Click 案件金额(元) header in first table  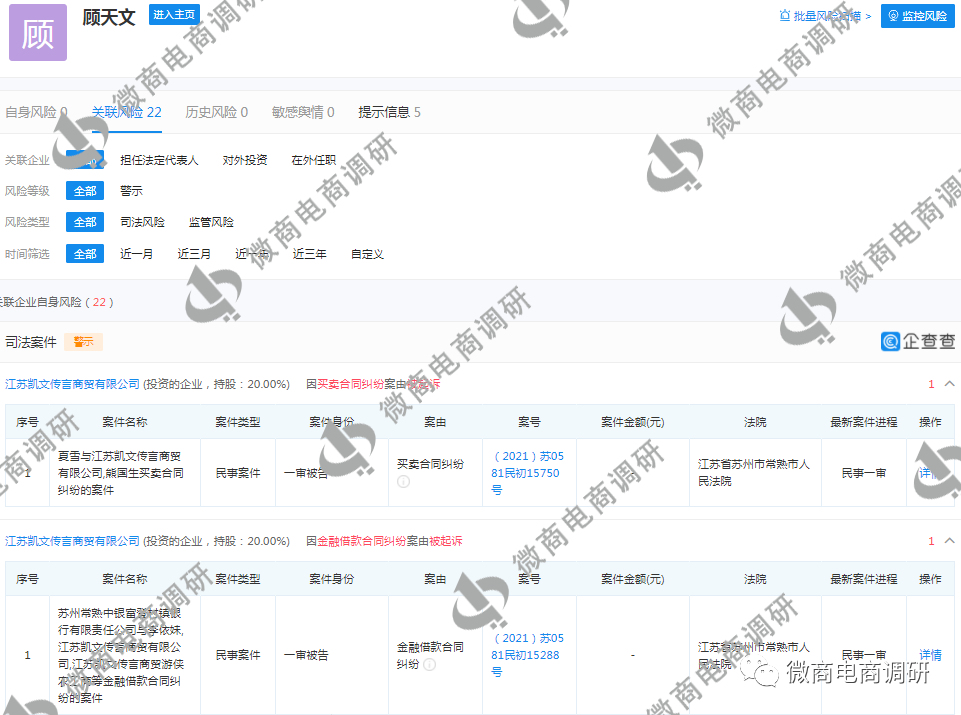point(632,422)
